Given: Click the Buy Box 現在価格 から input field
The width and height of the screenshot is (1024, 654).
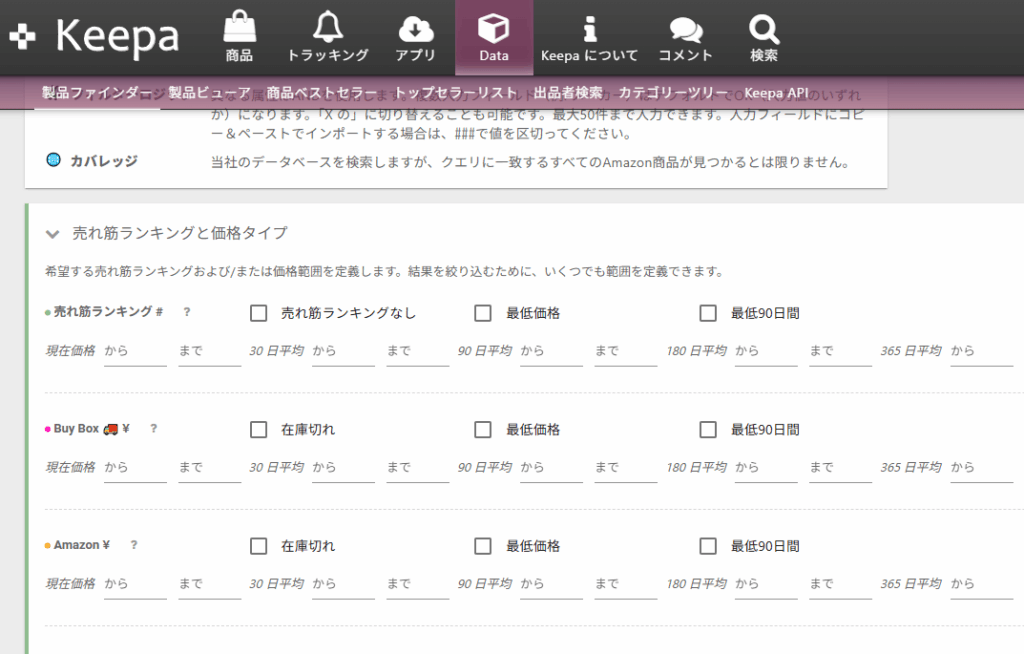Looking at the screenshot, I should (135, 468).
